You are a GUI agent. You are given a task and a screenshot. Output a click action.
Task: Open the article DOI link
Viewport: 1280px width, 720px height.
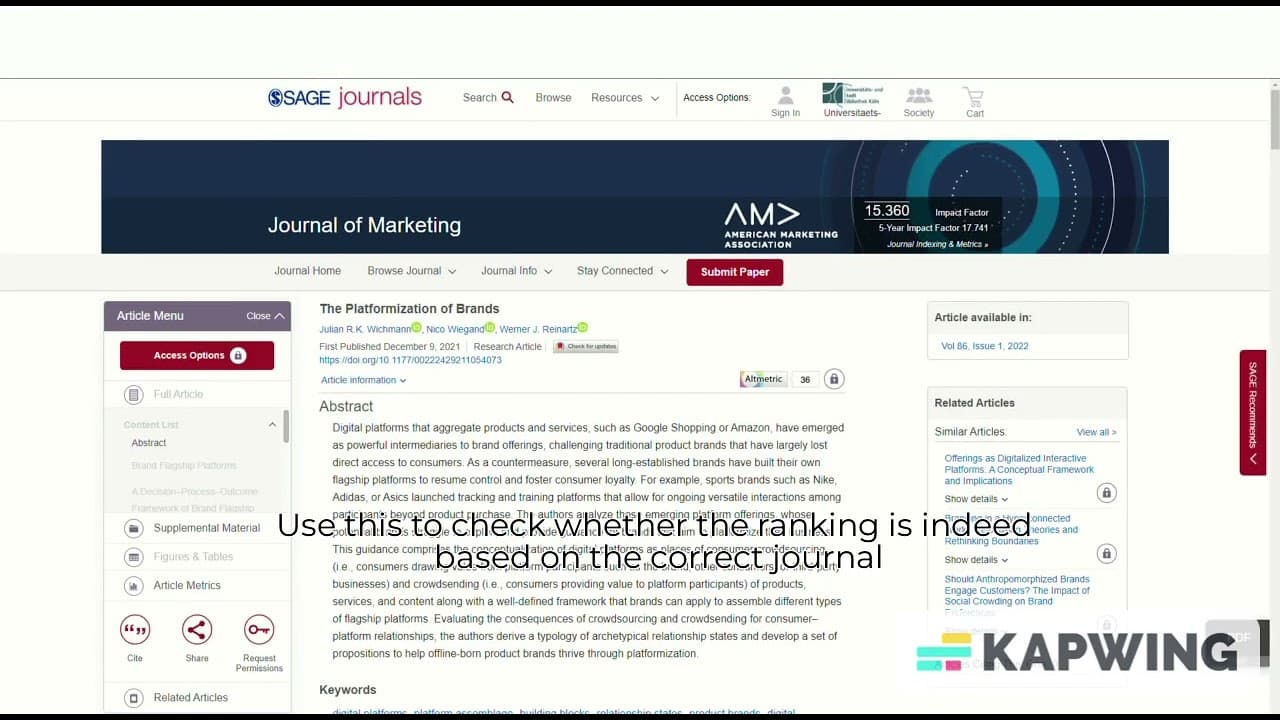pyautogui.click(x=410, y=360)
